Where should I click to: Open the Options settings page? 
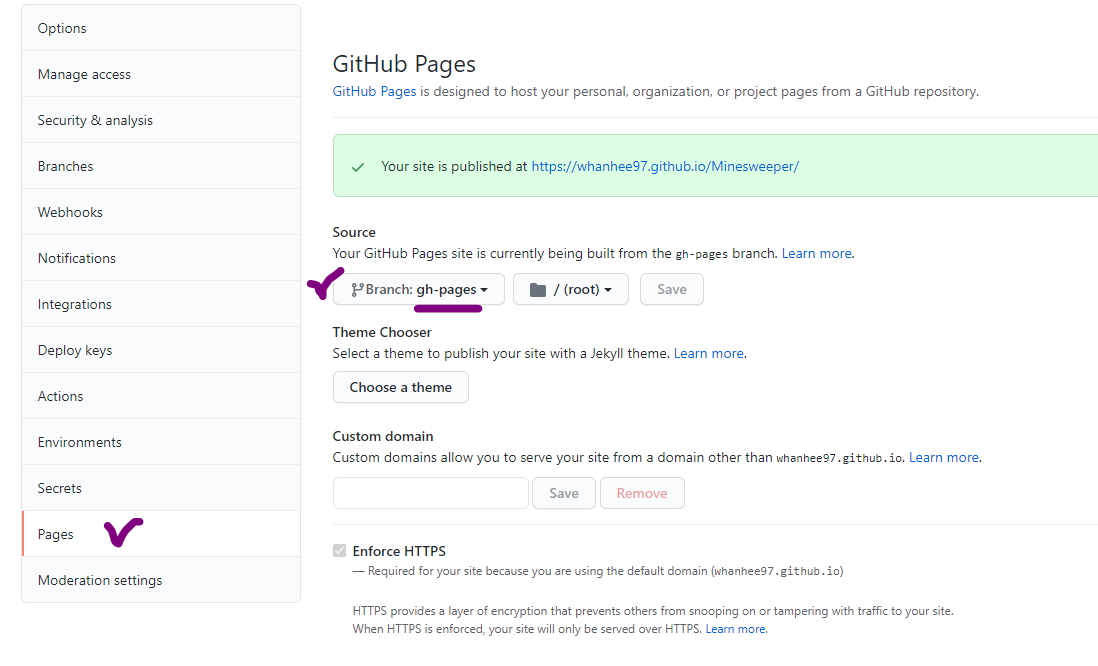pos(161,28)
